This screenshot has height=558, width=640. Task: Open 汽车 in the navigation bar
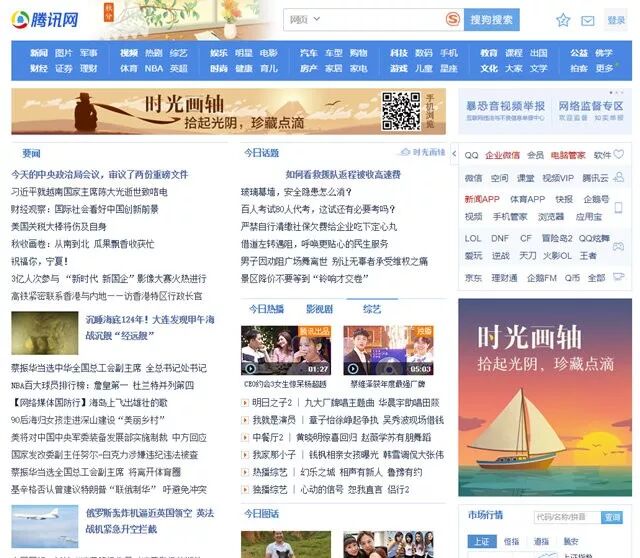tap(309, 53)
